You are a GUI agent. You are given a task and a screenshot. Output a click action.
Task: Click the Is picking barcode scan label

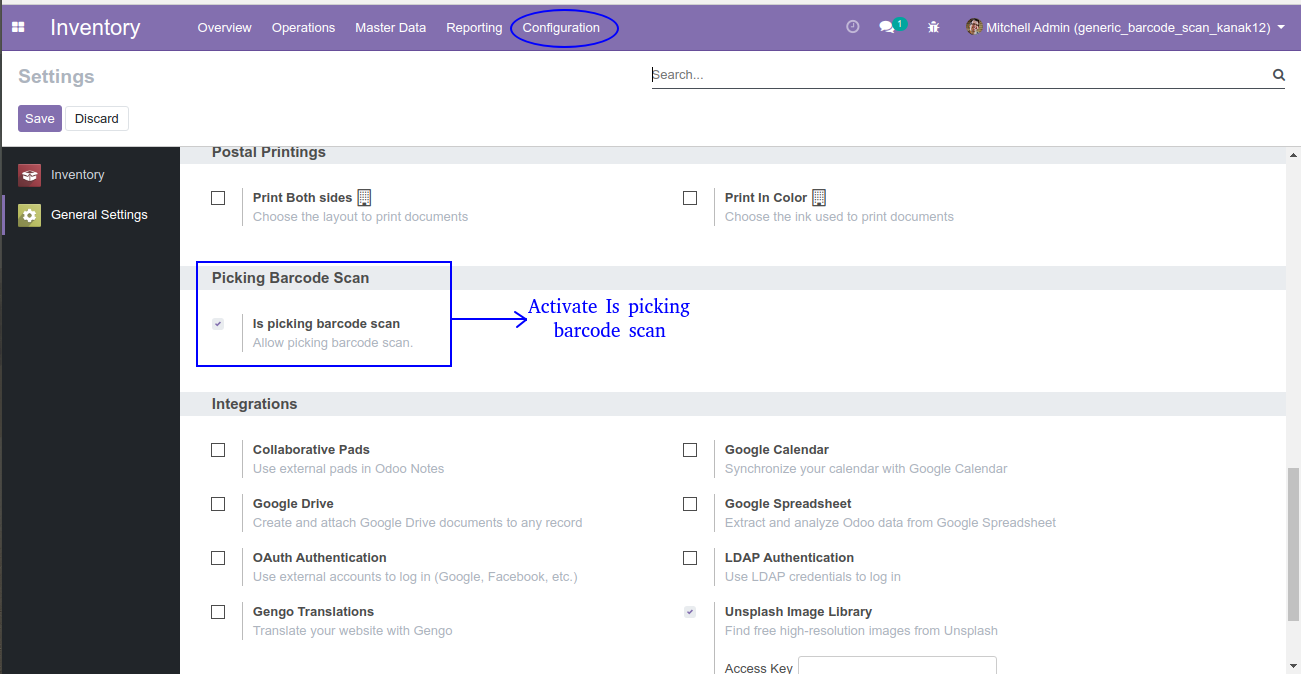tap(326, 324)
